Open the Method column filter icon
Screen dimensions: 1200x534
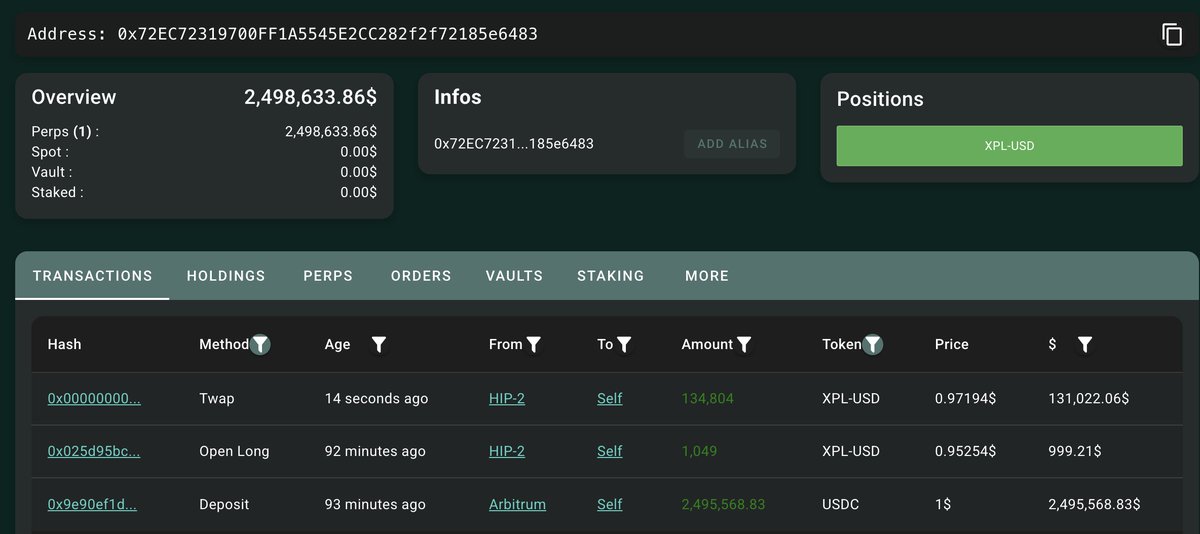[260, 344]
